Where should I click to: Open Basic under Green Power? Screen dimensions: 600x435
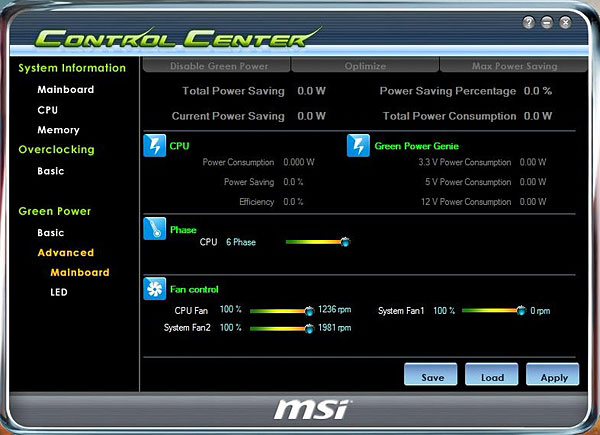coord(51,233)
